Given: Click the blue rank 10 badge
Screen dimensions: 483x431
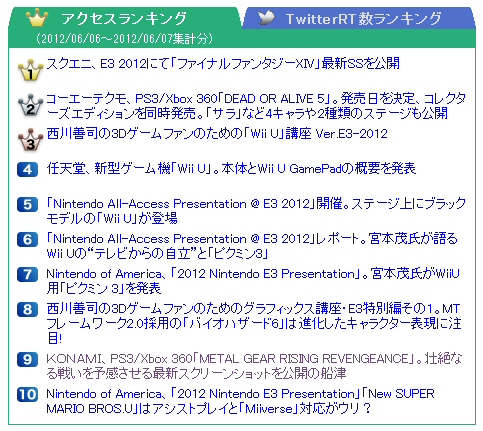Looking at the screenshot, I should point(28,394).
